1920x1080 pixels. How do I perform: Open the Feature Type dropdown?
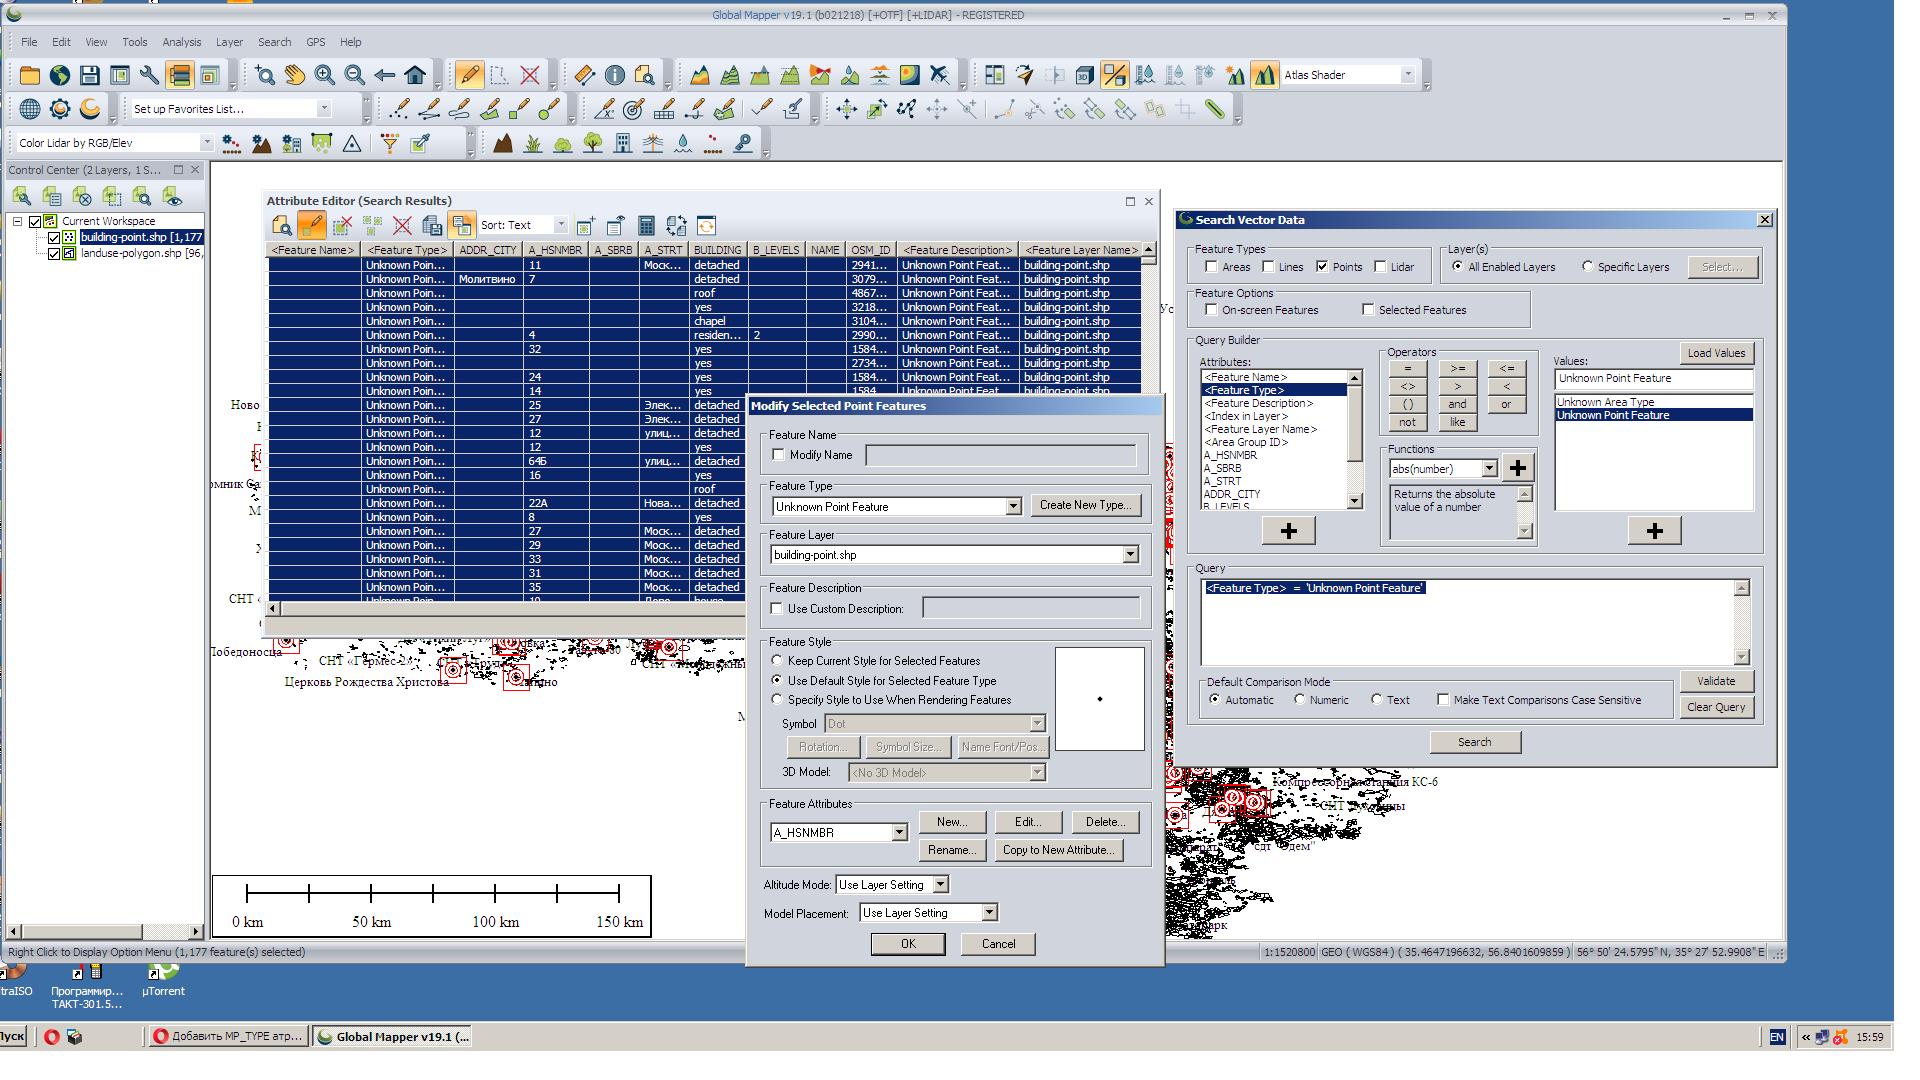pos(1012,507)
